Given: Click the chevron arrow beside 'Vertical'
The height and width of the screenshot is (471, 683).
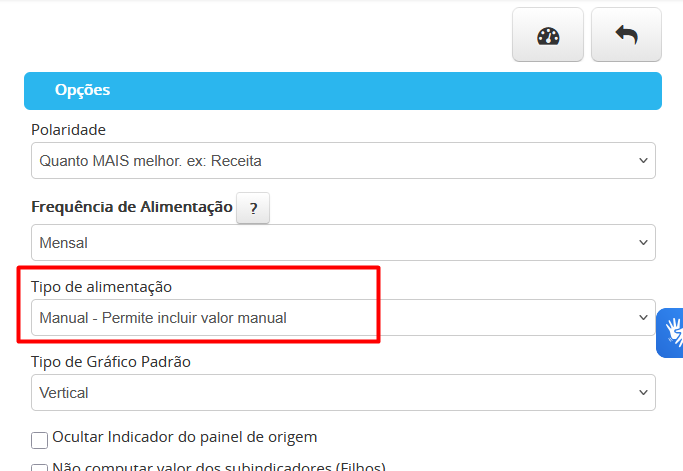Looking at the screenshot, I should 642,392.
